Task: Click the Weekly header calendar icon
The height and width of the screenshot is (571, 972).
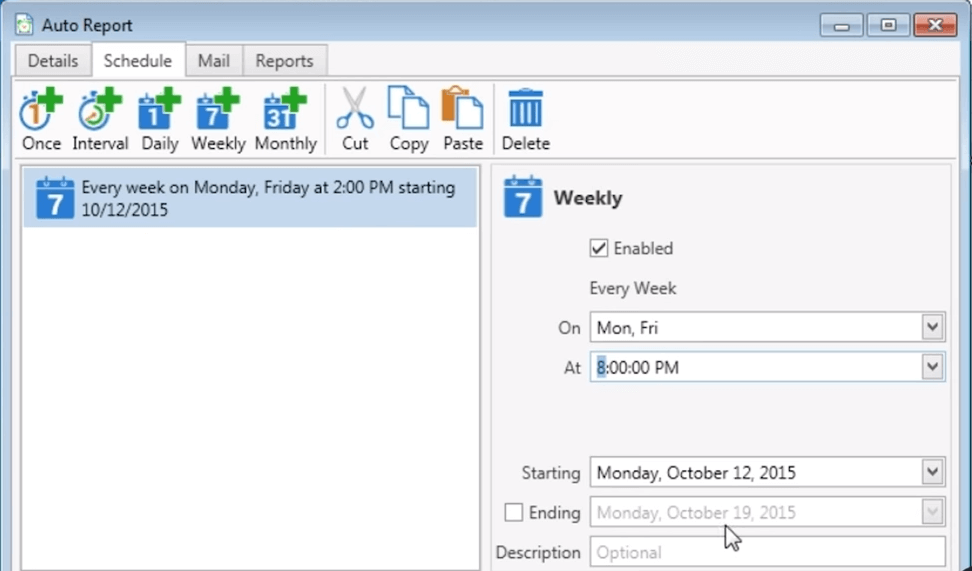Action: (523, 197)
